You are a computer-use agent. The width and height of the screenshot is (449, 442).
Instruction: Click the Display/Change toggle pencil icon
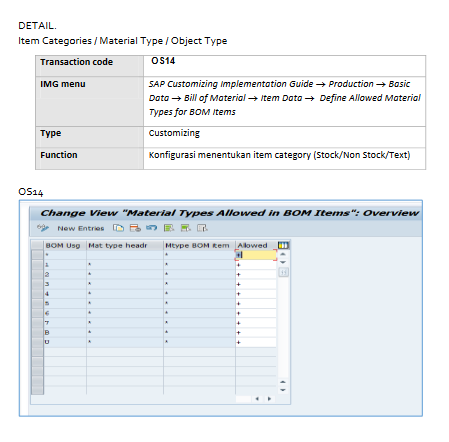43,228
